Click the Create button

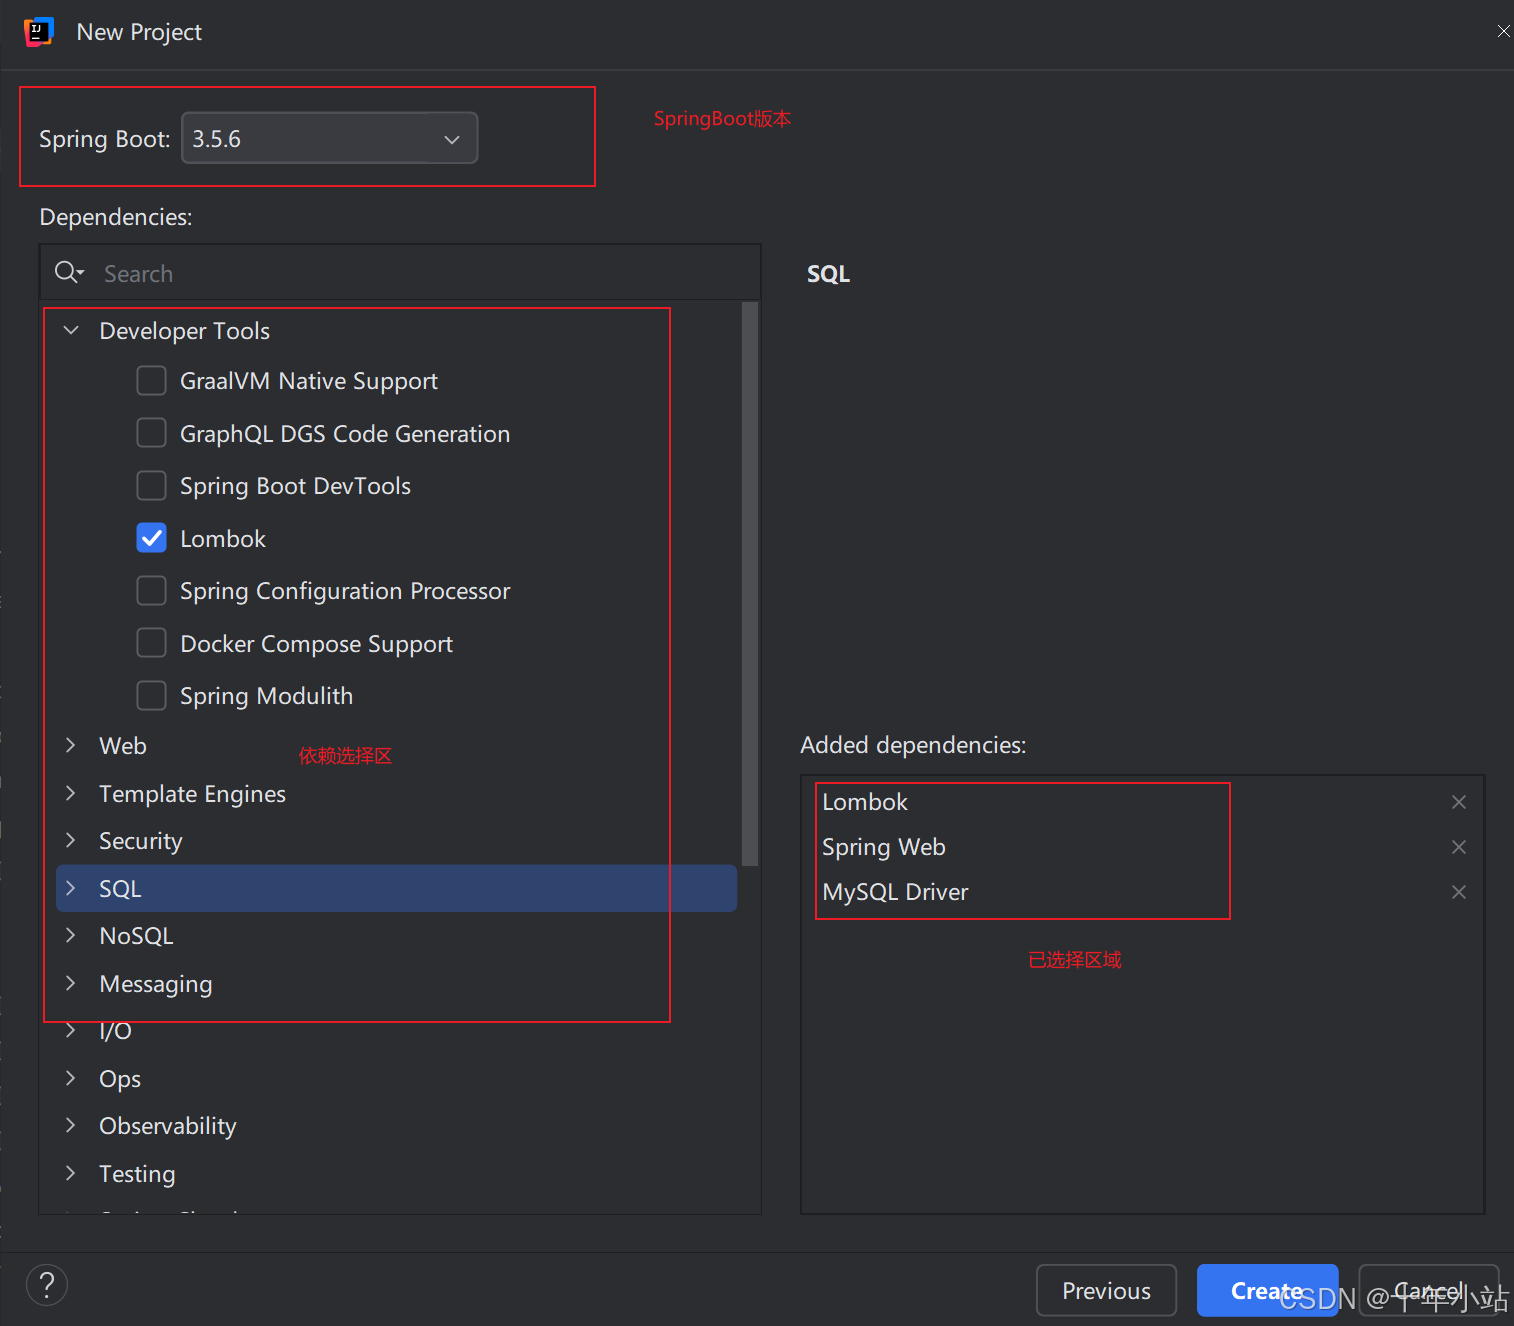tap(1267, 1291)
